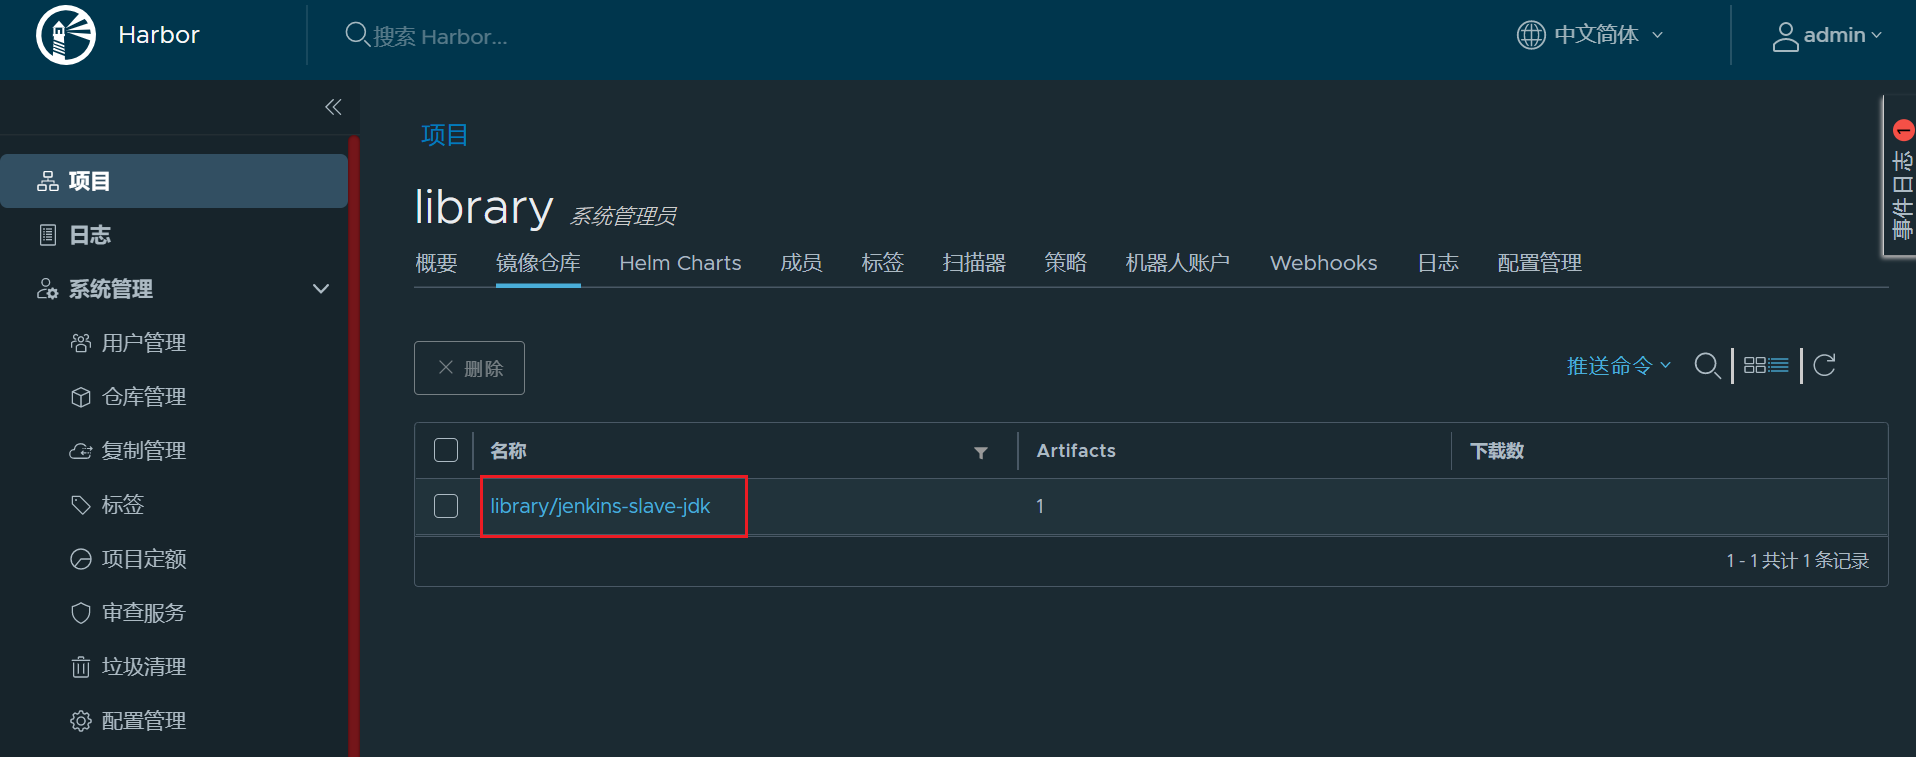Open the library/jenkins-slave-jdk repository link

(600, 506)
